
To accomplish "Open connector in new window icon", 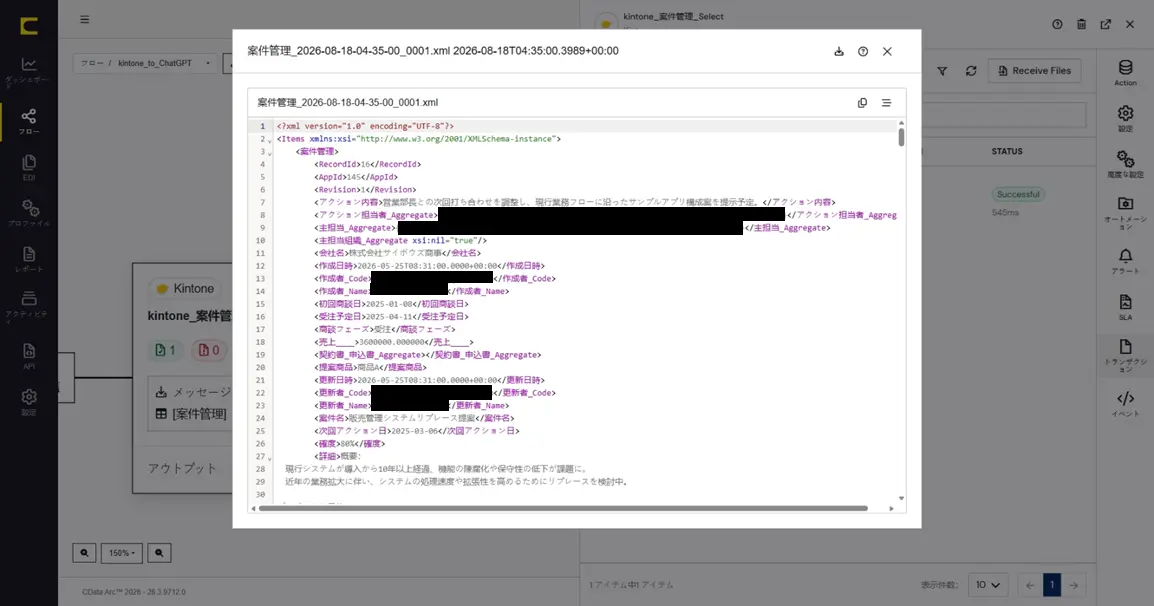I will [1105, 24].
